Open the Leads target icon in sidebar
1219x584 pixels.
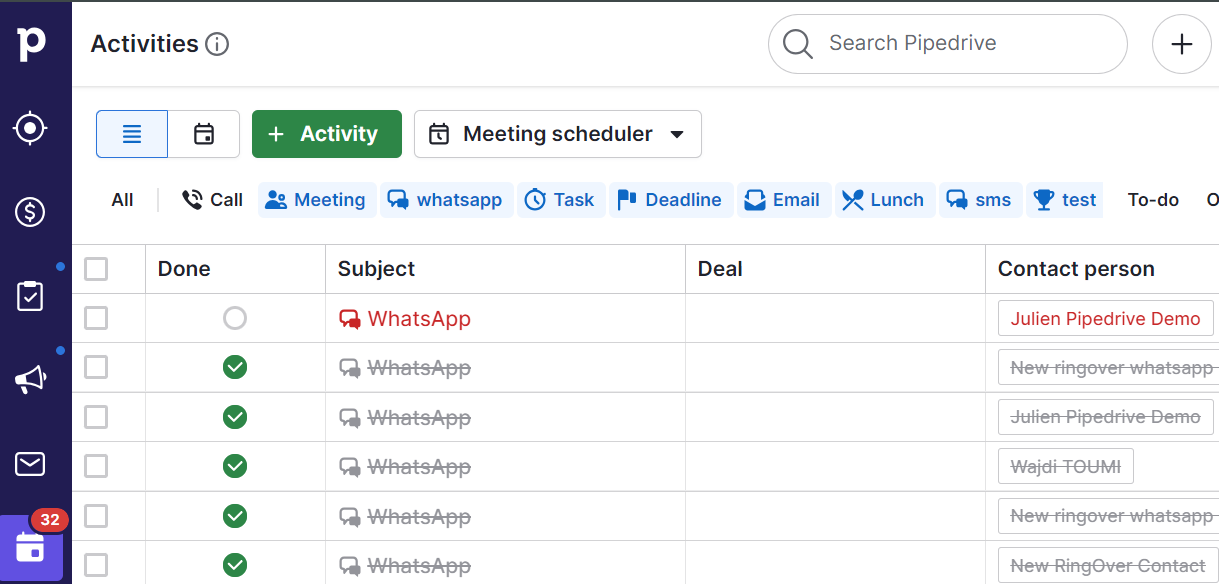[x=31, y=128]
